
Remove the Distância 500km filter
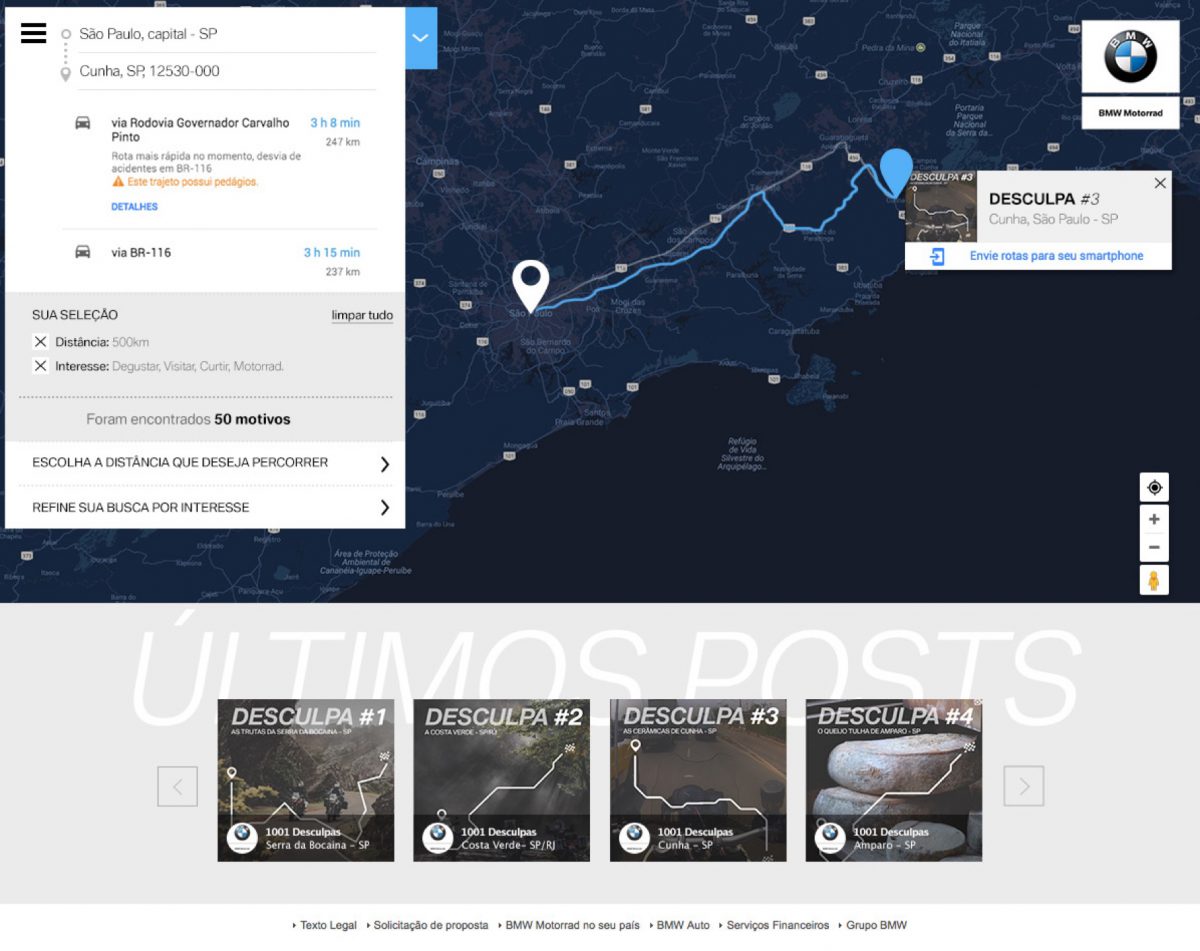[x=40, y=342]
